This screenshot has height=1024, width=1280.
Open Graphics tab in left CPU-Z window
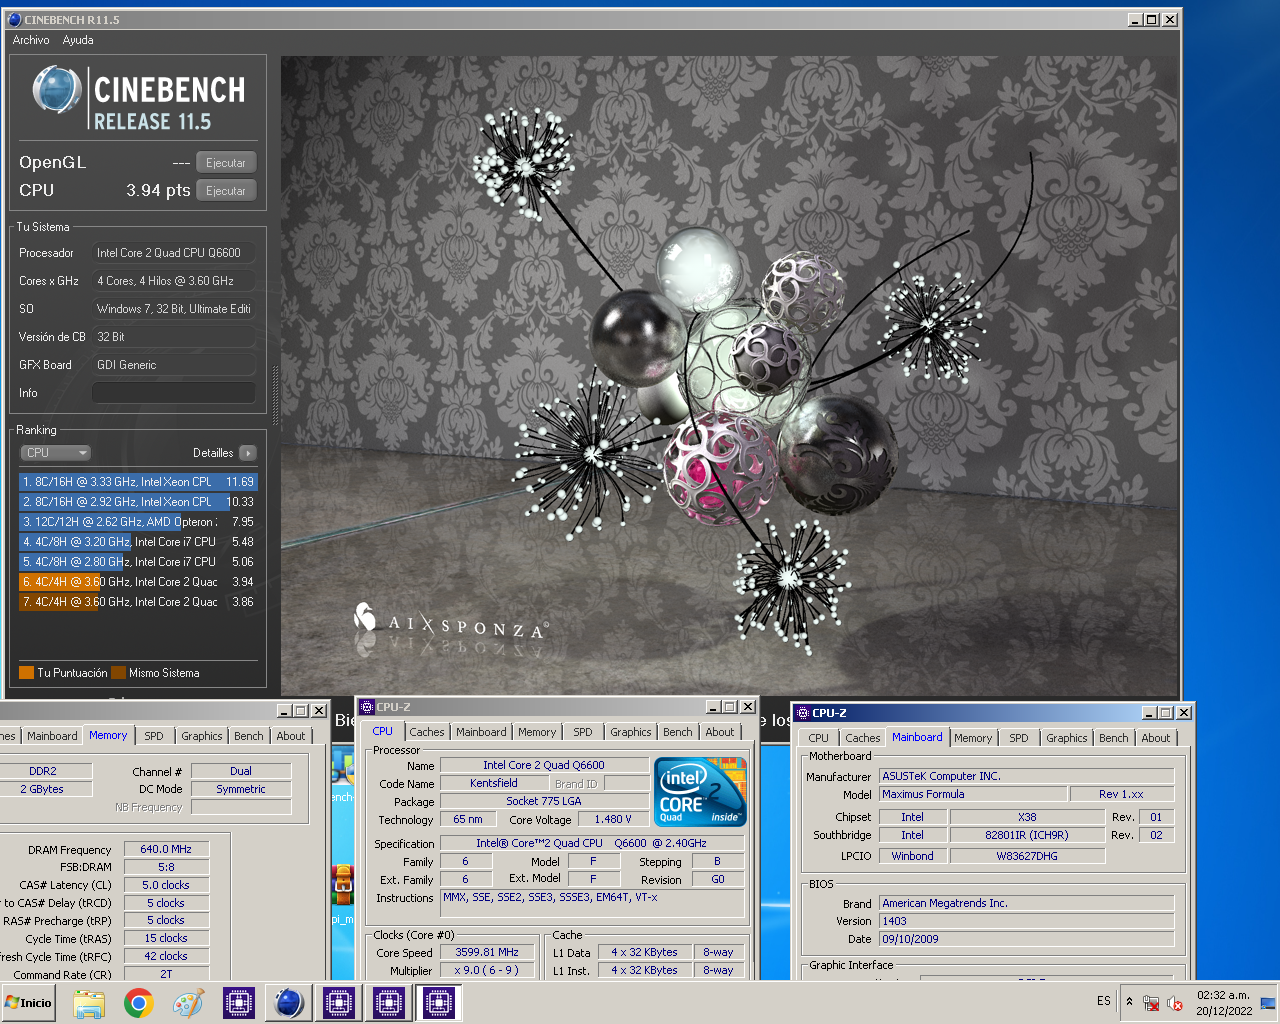(202, 736)
